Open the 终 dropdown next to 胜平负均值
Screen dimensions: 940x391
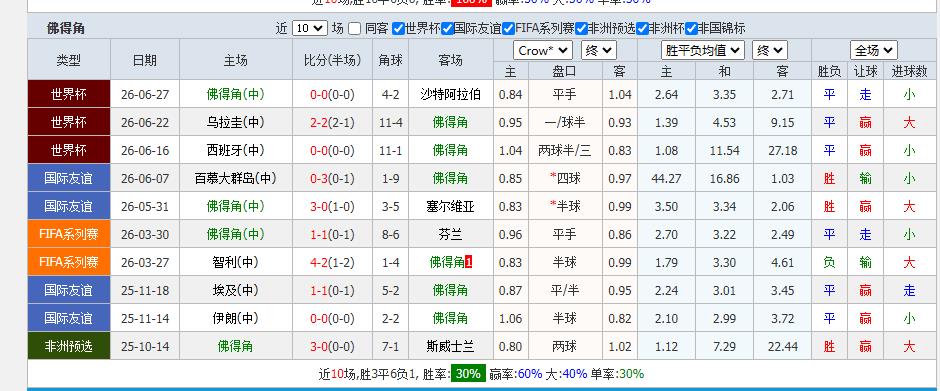click(770, 50)
